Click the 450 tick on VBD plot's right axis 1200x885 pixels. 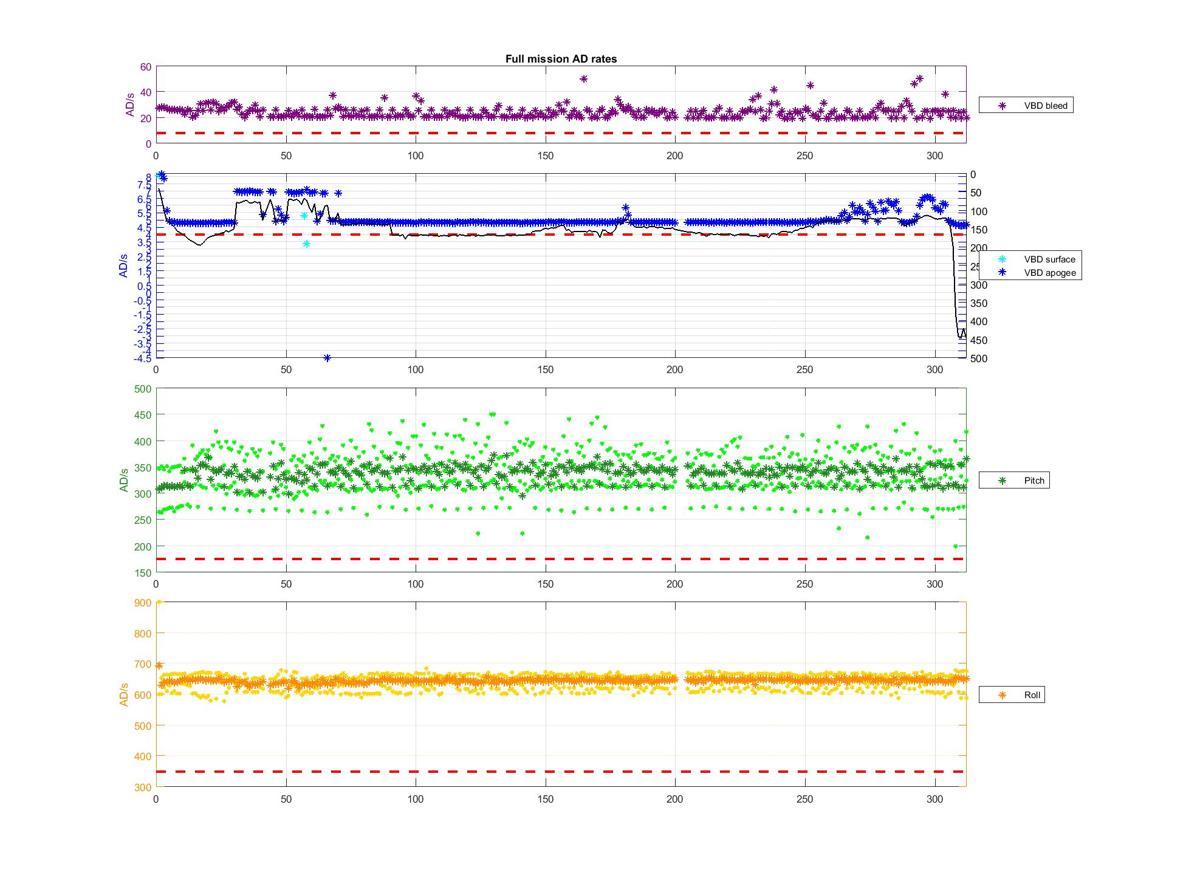[x=977, y=340]
